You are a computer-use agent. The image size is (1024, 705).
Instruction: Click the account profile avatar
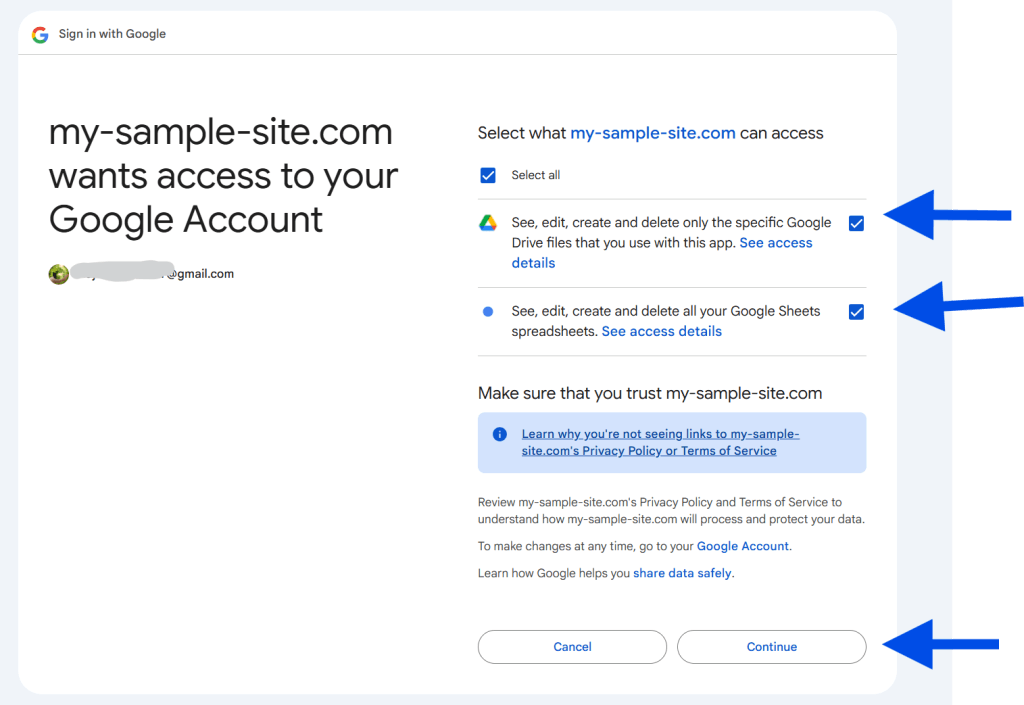pos(59,274)
